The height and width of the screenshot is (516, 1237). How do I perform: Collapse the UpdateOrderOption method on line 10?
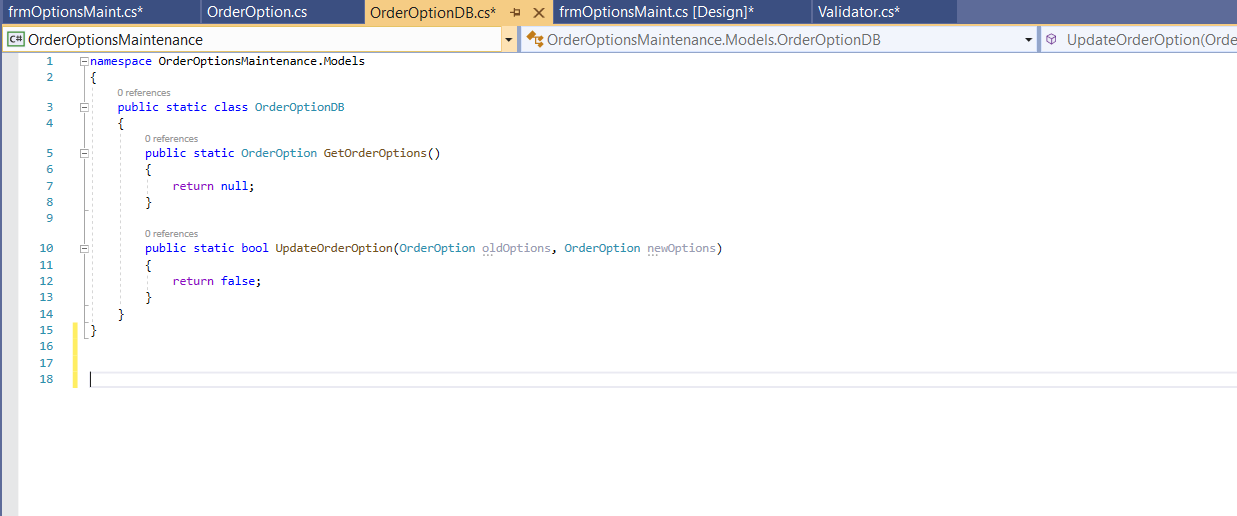pyautogui.click(x=84, y=248)
